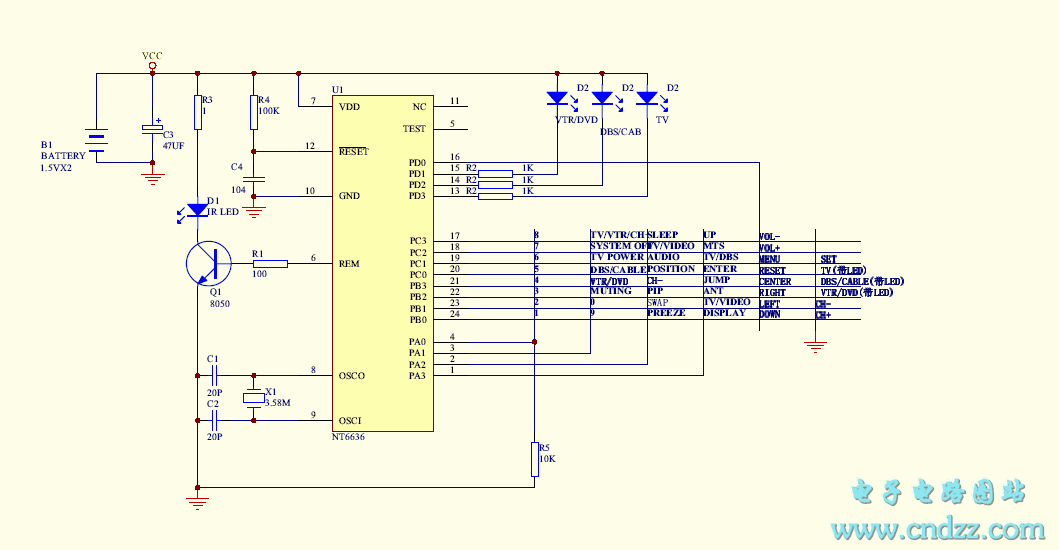Image resolution: width=1059 pixels, height=550 pixels.
Task: Select the R4 100K resistor
Action: [254, 112]
